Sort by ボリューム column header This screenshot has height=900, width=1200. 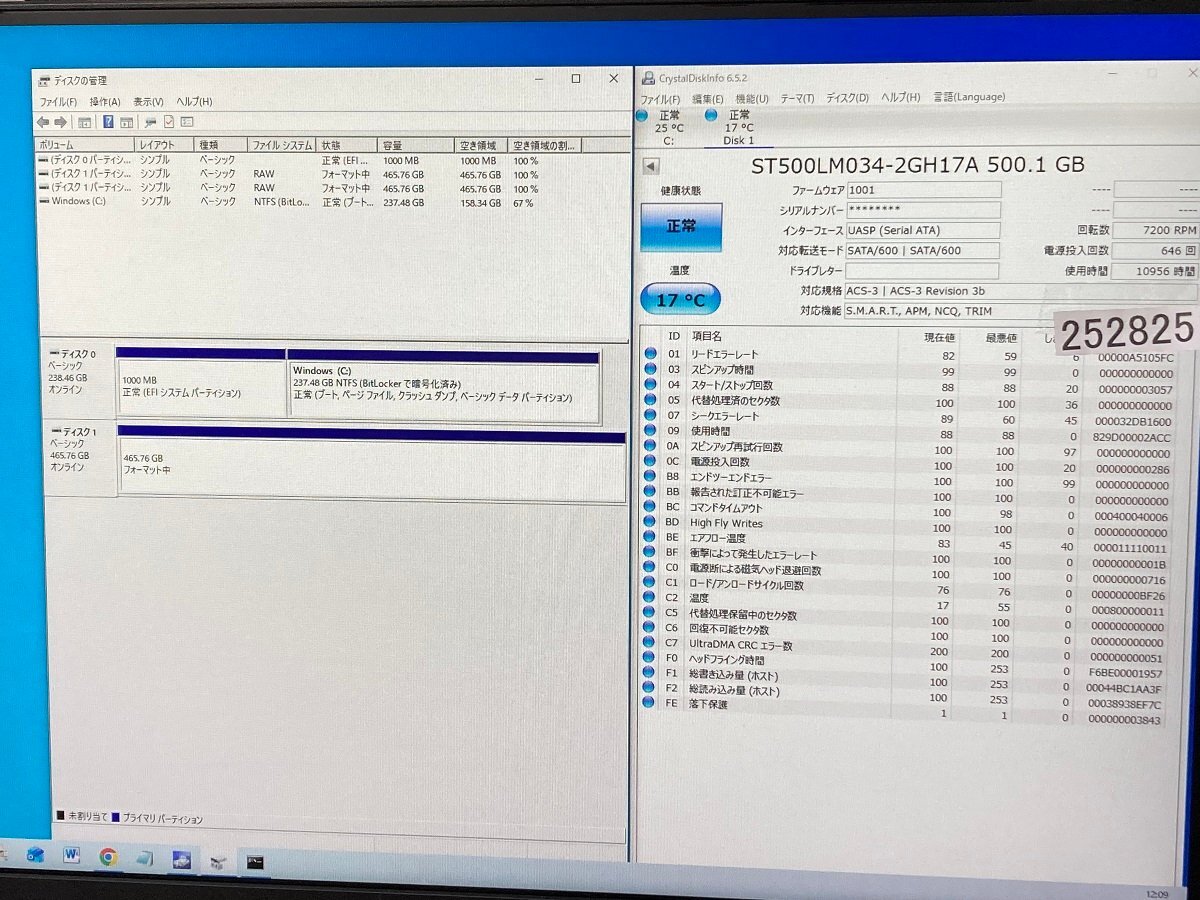click(85, 145)
